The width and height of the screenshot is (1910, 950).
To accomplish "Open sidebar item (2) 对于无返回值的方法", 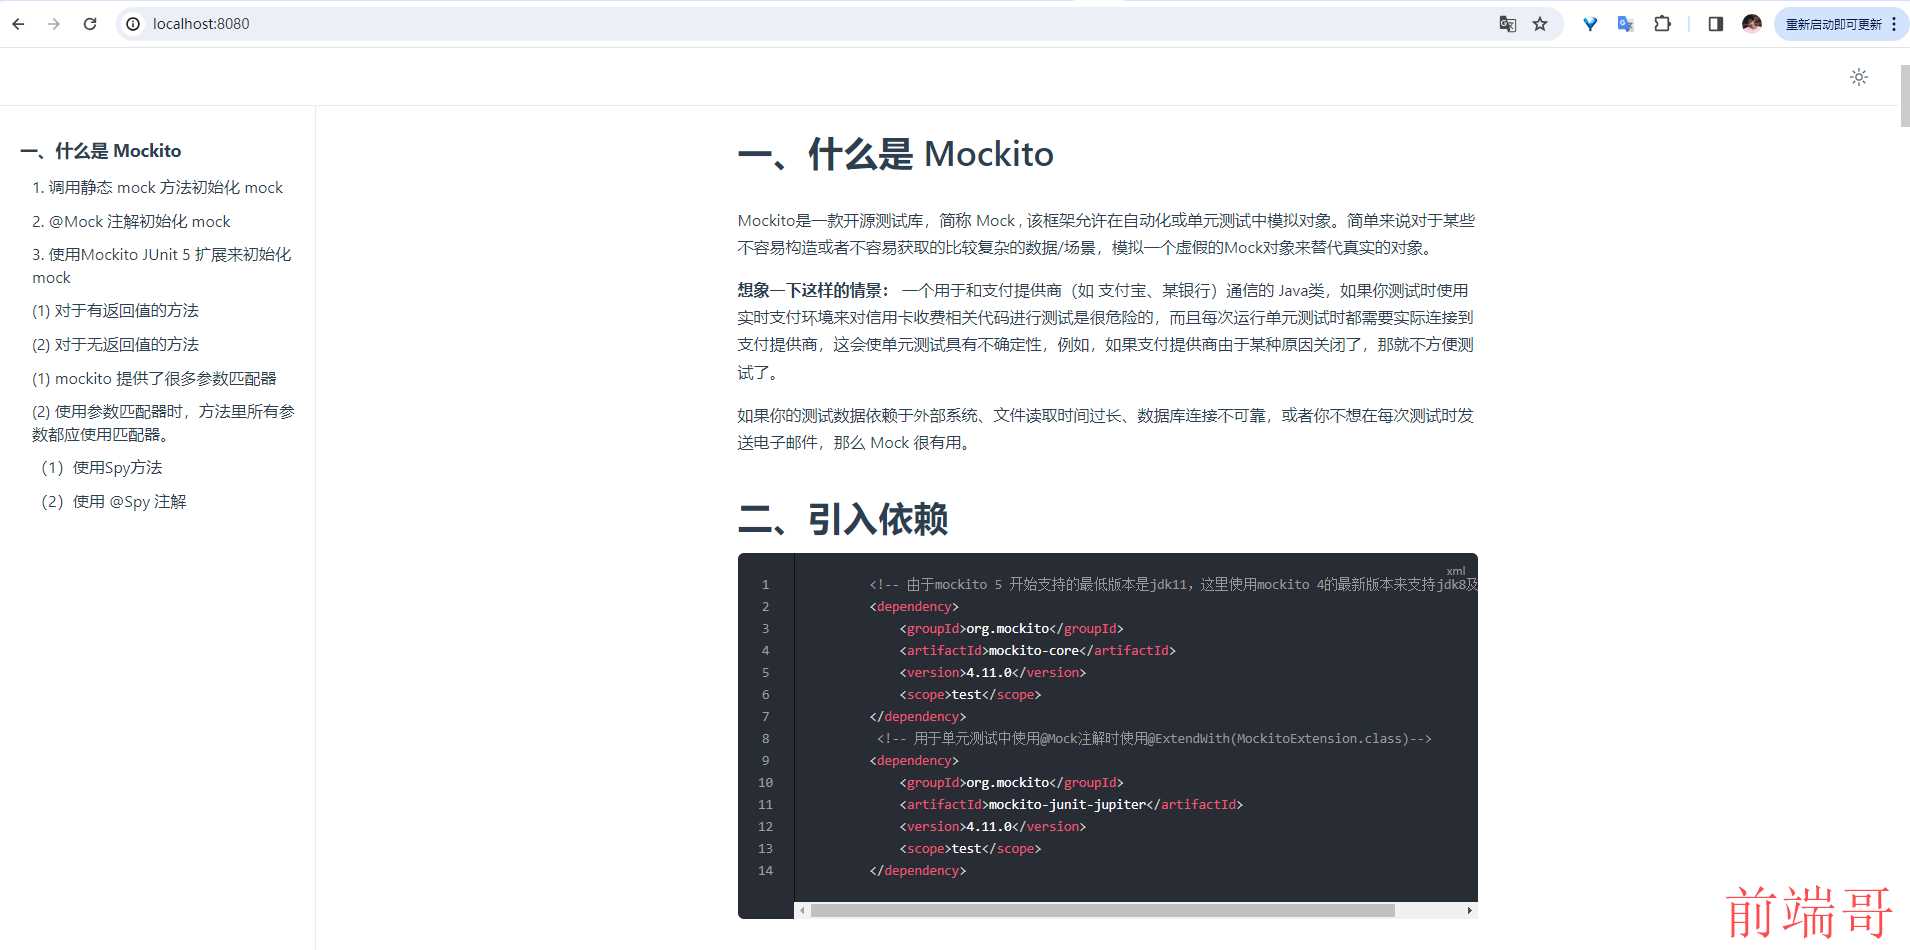I will [x=115, y=345].
